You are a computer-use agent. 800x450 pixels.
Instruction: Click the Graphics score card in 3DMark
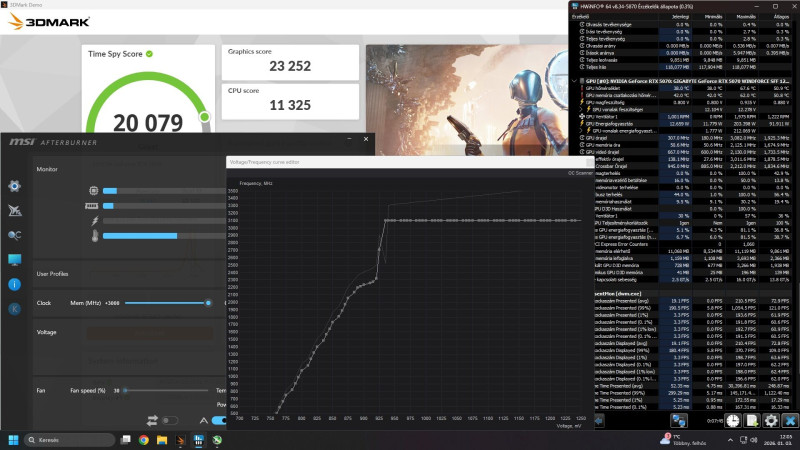(x=290, y=62)
